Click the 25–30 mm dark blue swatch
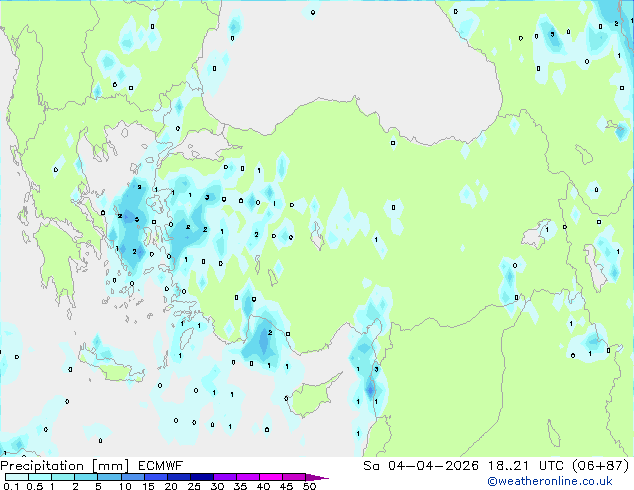 201,477
